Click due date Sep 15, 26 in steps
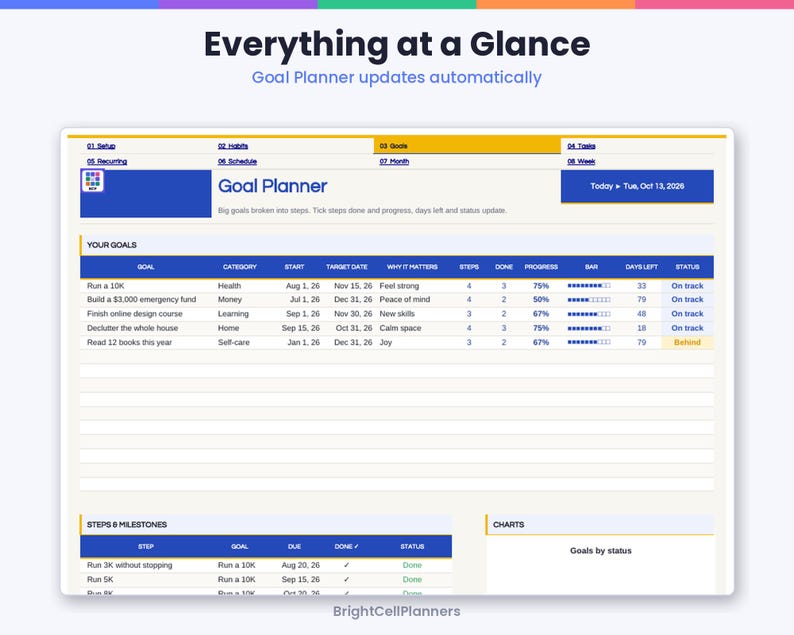Image resolution: width=794 pixels, height=635 pixels. coord(301,579)
